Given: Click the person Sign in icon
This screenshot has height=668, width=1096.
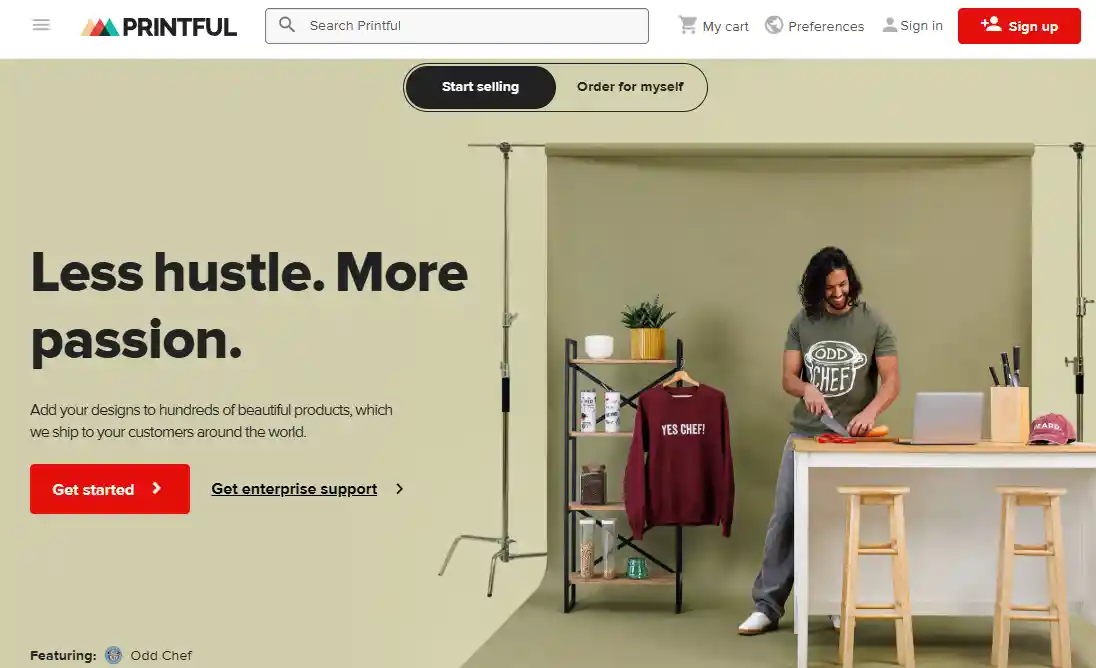Looking at the screenshot, I should pos(889,25).
